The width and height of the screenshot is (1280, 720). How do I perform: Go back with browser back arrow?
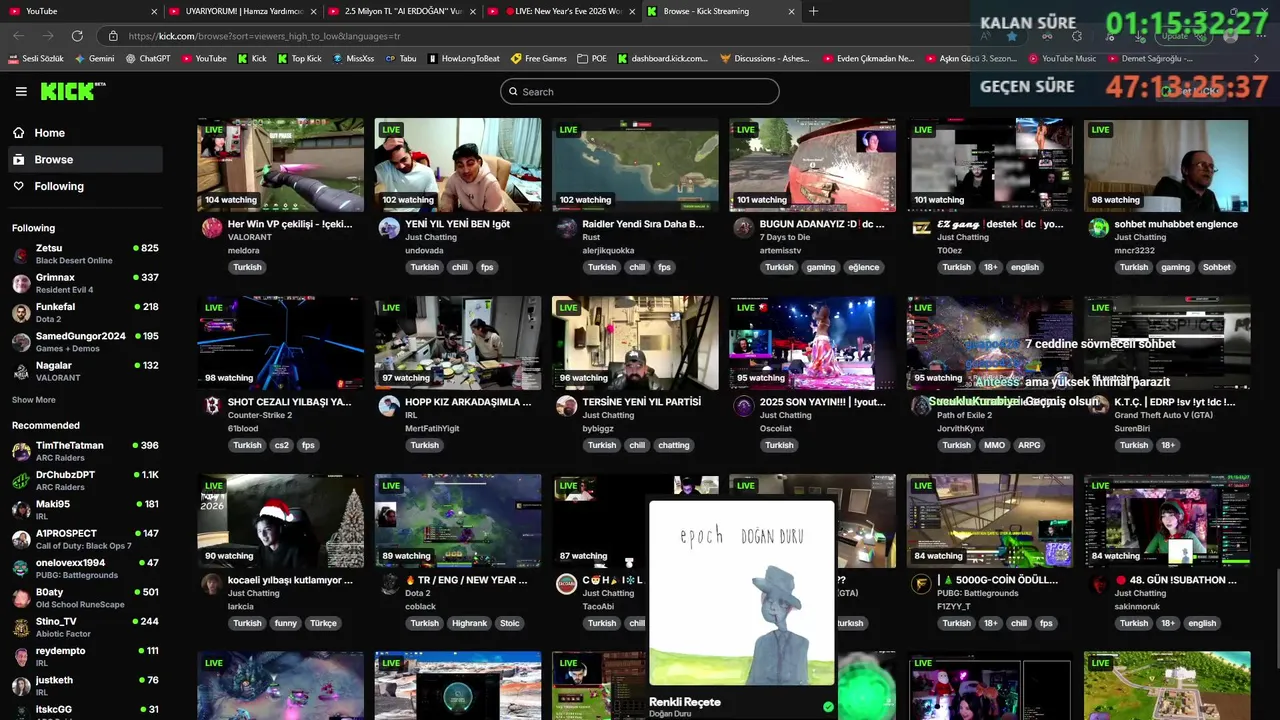click(19, 36)
